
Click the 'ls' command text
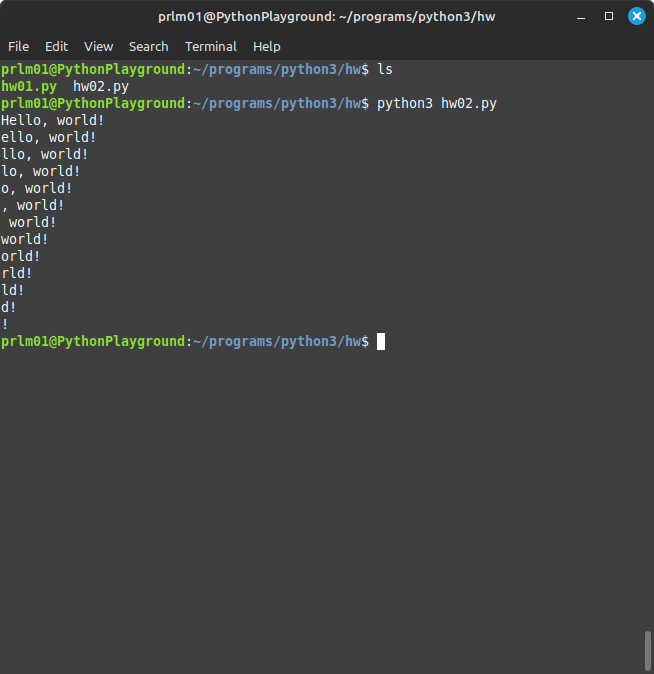point(385,69)
